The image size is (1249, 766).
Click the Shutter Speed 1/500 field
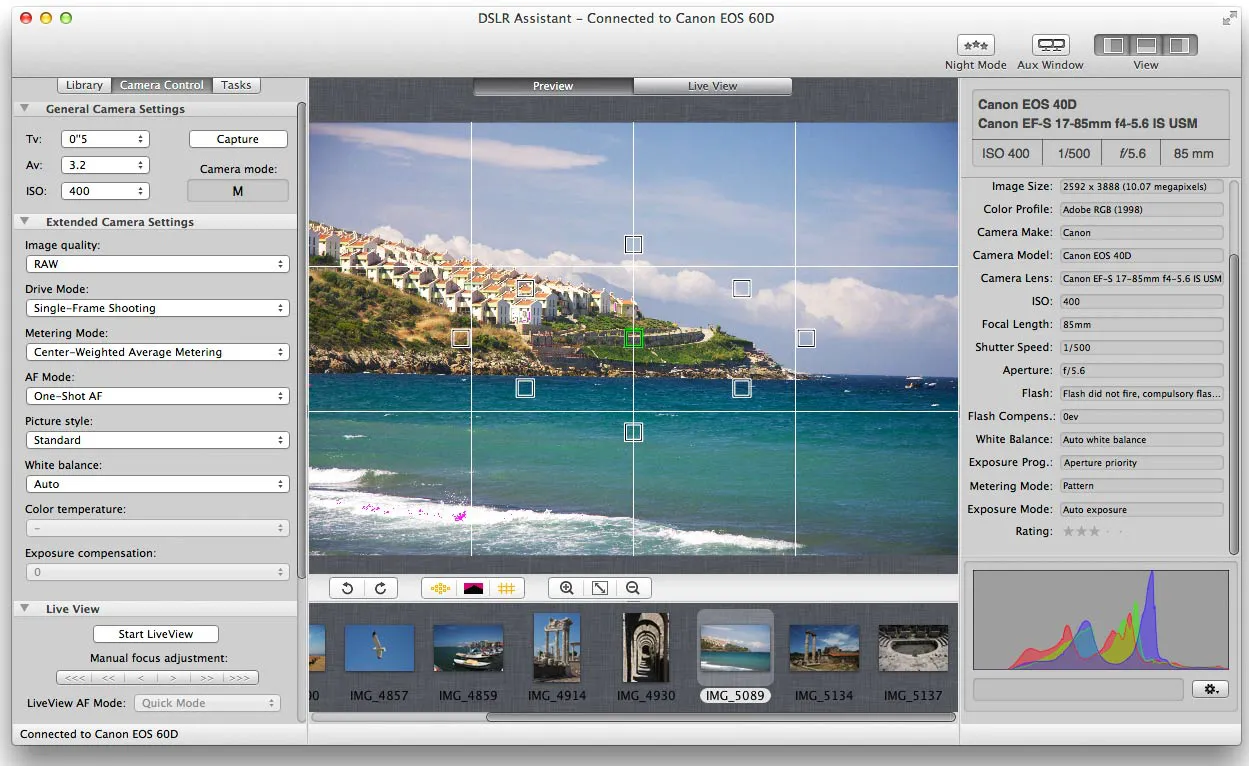(1141, 348)
